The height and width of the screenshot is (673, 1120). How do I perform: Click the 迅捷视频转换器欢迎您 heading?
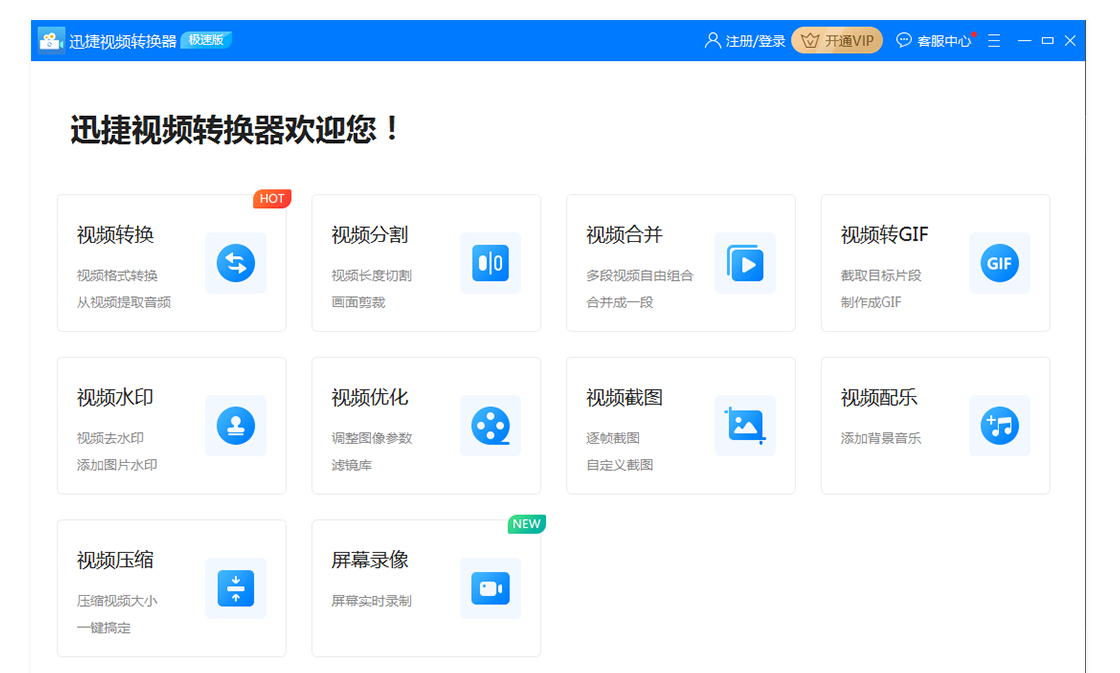tap(236, 129)
